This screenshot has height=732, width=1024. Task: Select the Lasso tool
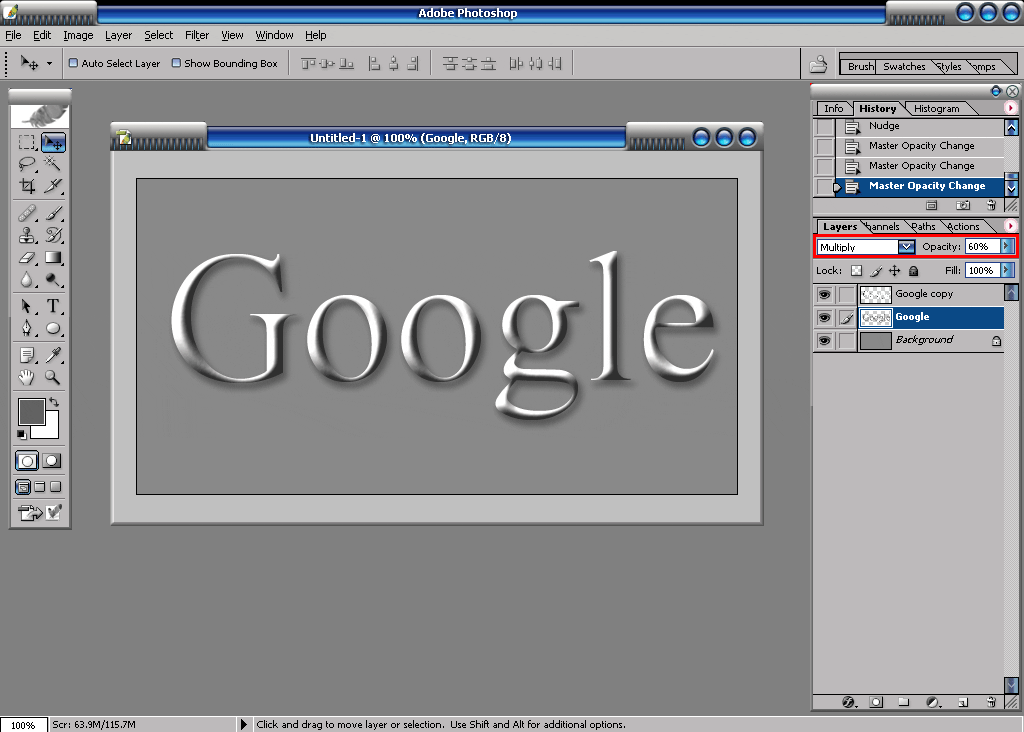tap(27, 163)
